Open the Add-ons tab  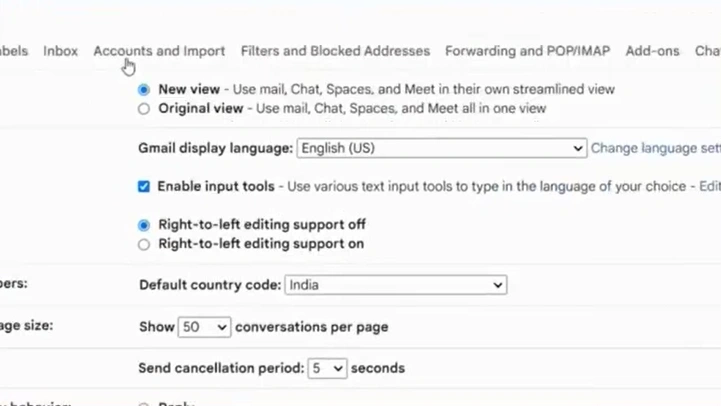(x=652, y=51)
